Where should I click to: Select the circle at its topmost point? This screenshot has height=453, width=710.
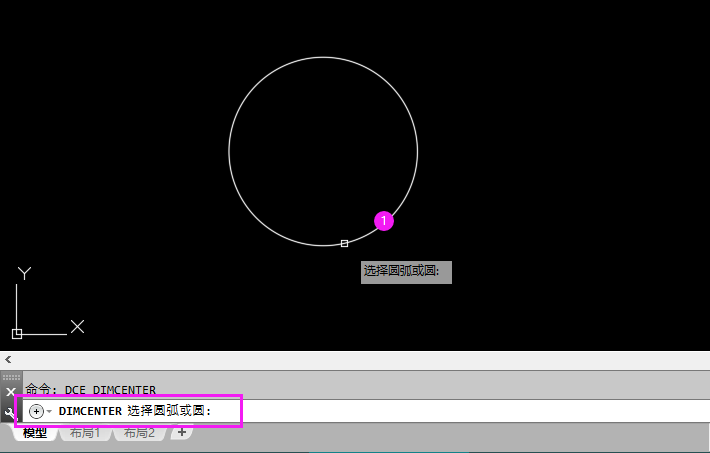[x=323, y=57]
